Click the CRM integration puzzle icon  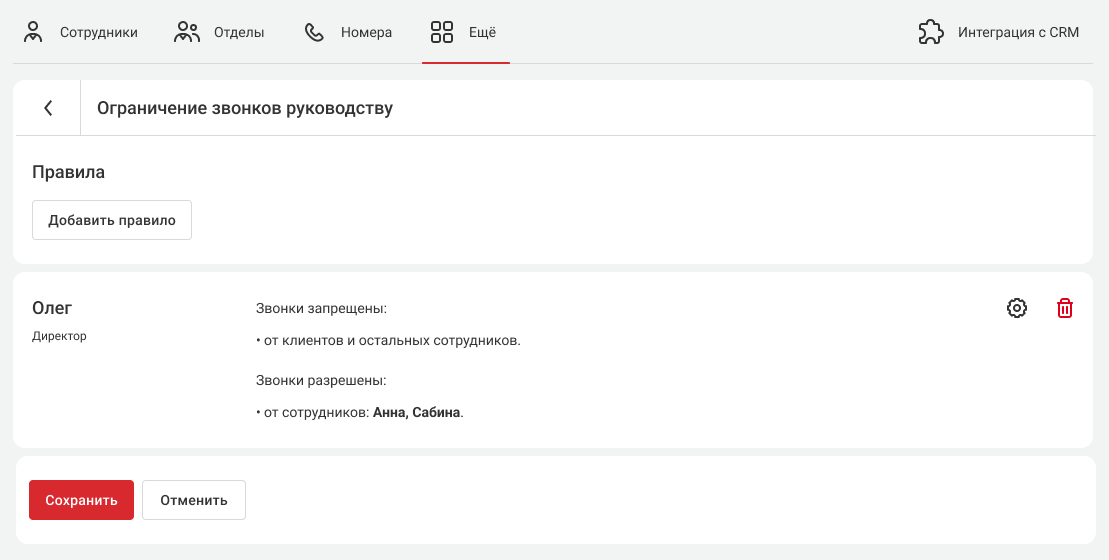[931, 32]
